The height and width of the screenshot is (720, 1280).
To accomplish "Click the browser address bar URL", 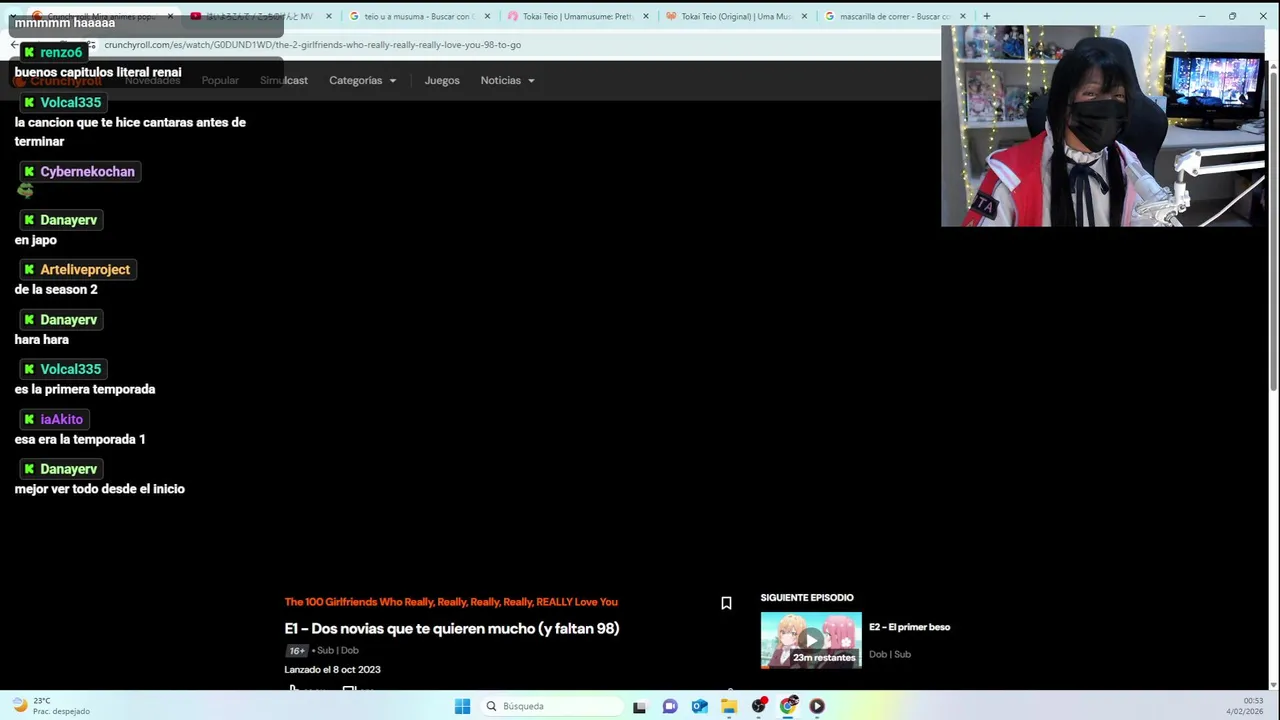I will 312,45.
